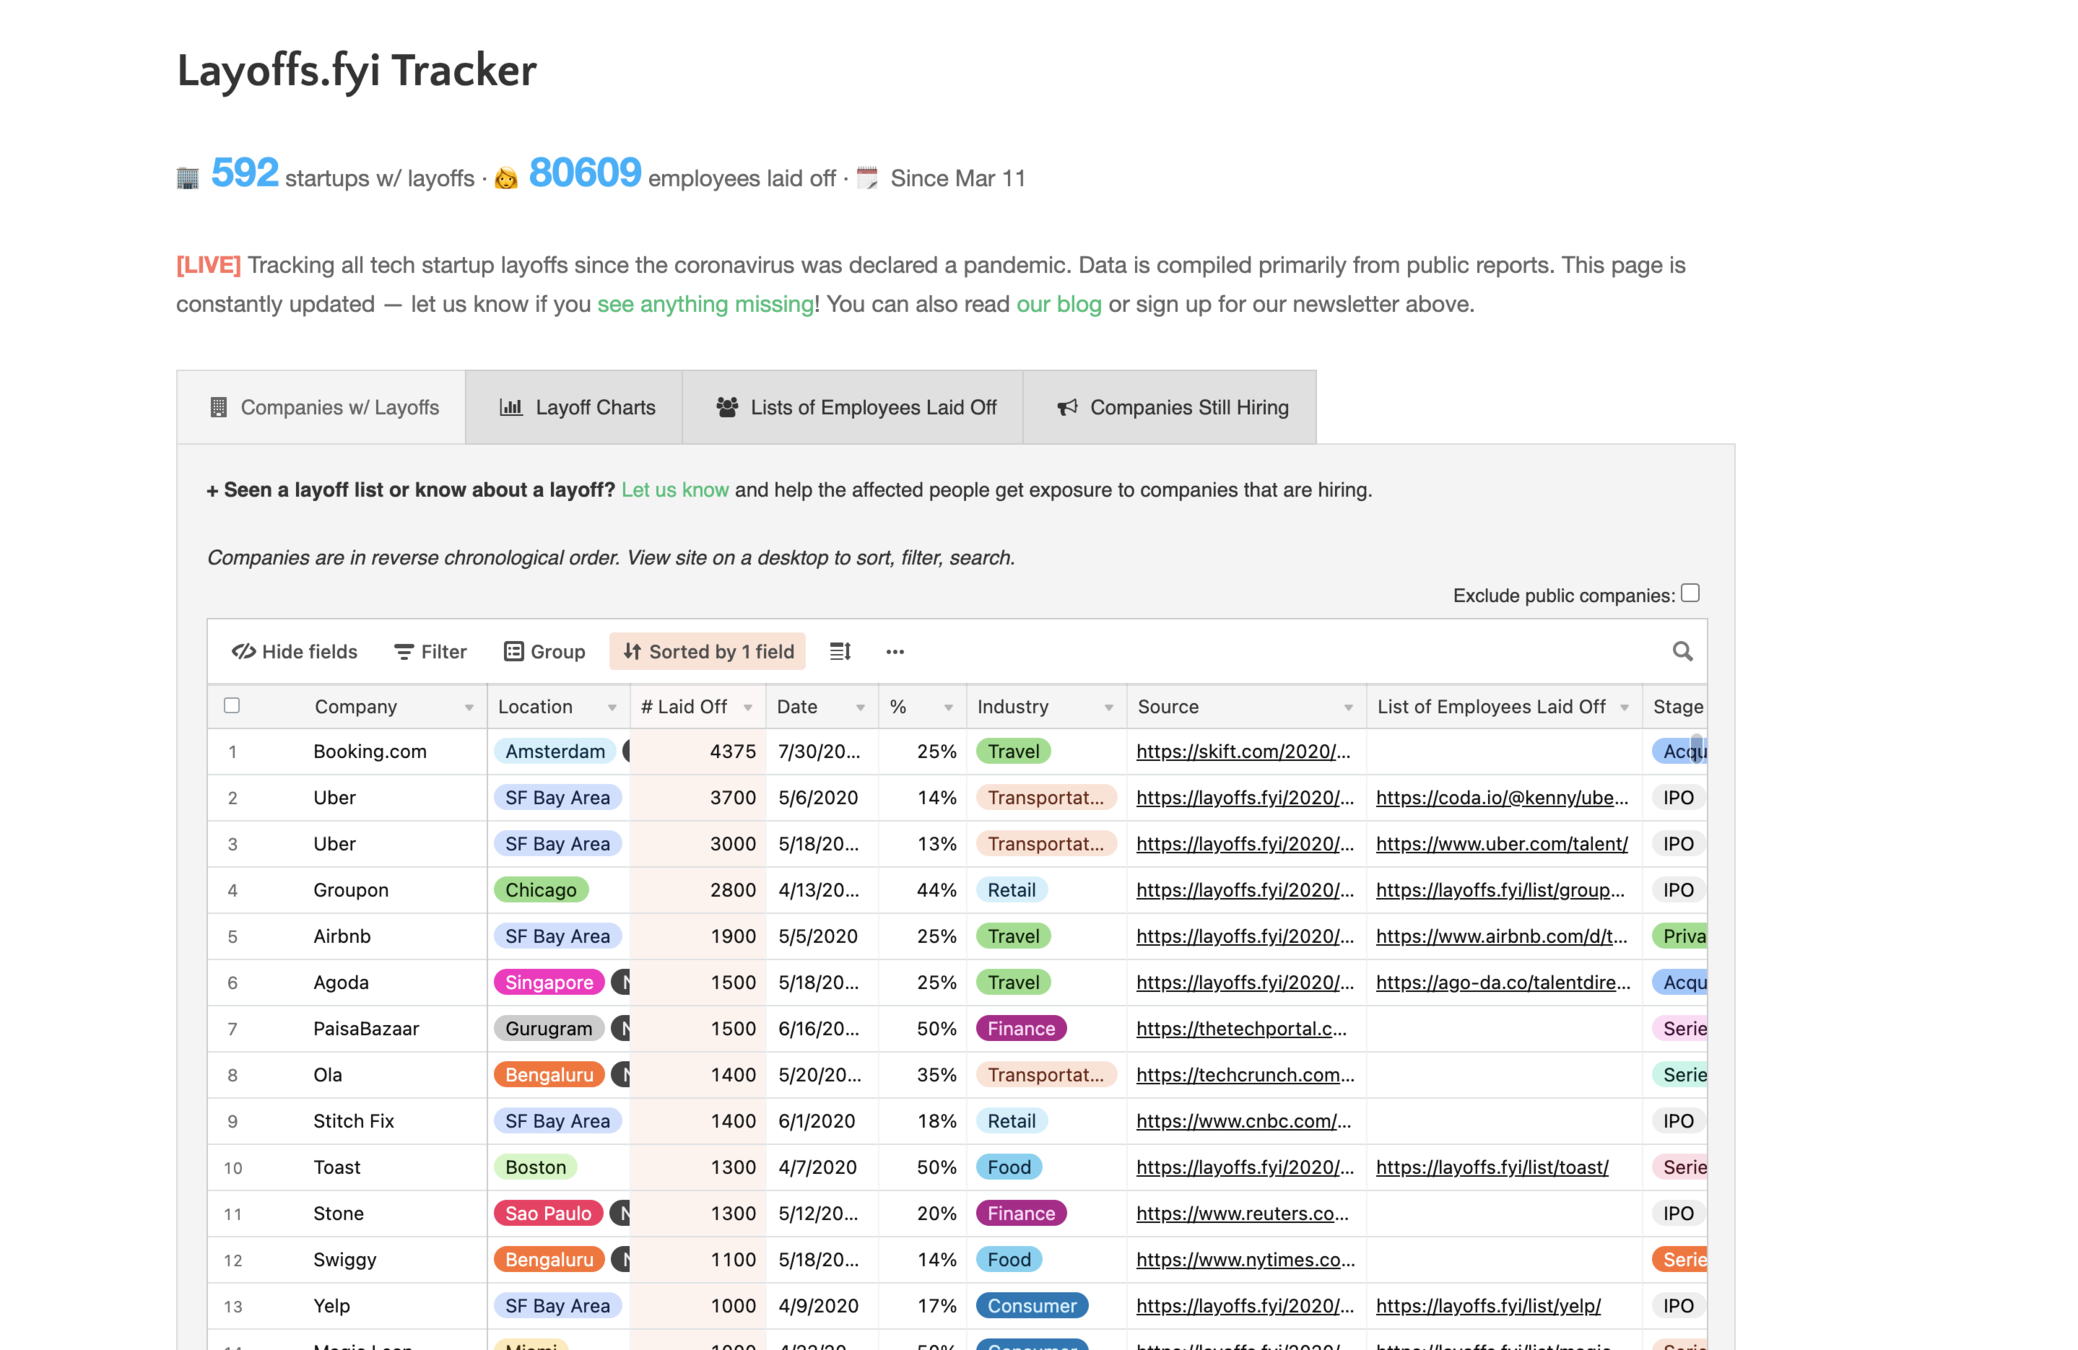Open the Group tool
2078x1350 pixels.
pyautogui.click(x=544, y=652)
